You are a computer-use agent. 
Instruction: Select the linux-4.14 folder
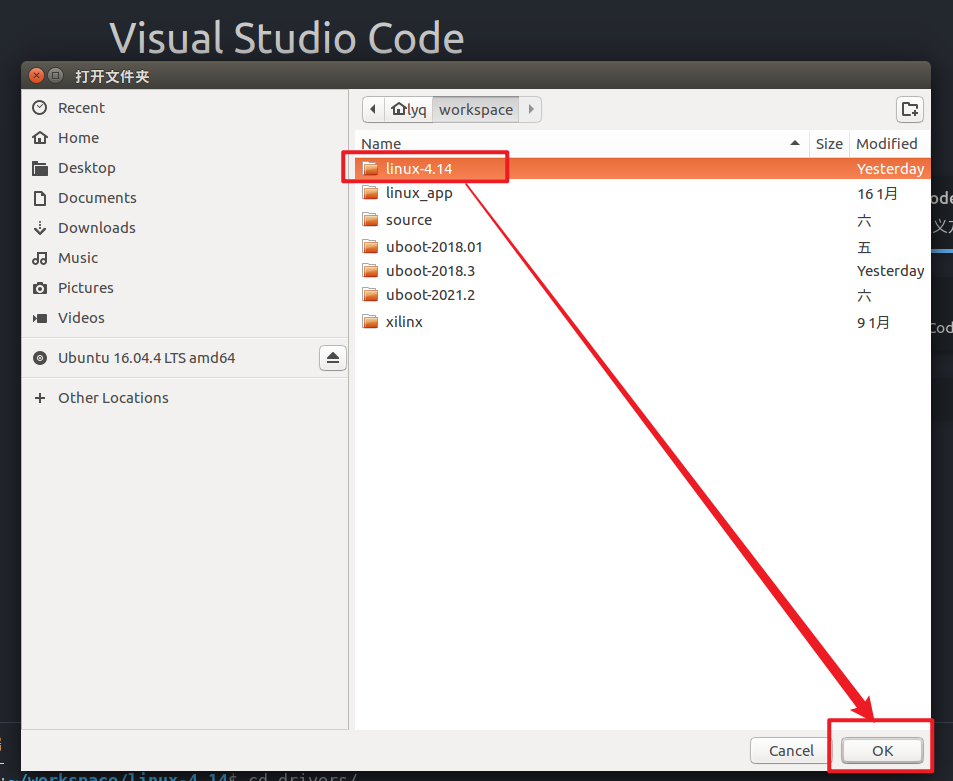coord(642,169)
